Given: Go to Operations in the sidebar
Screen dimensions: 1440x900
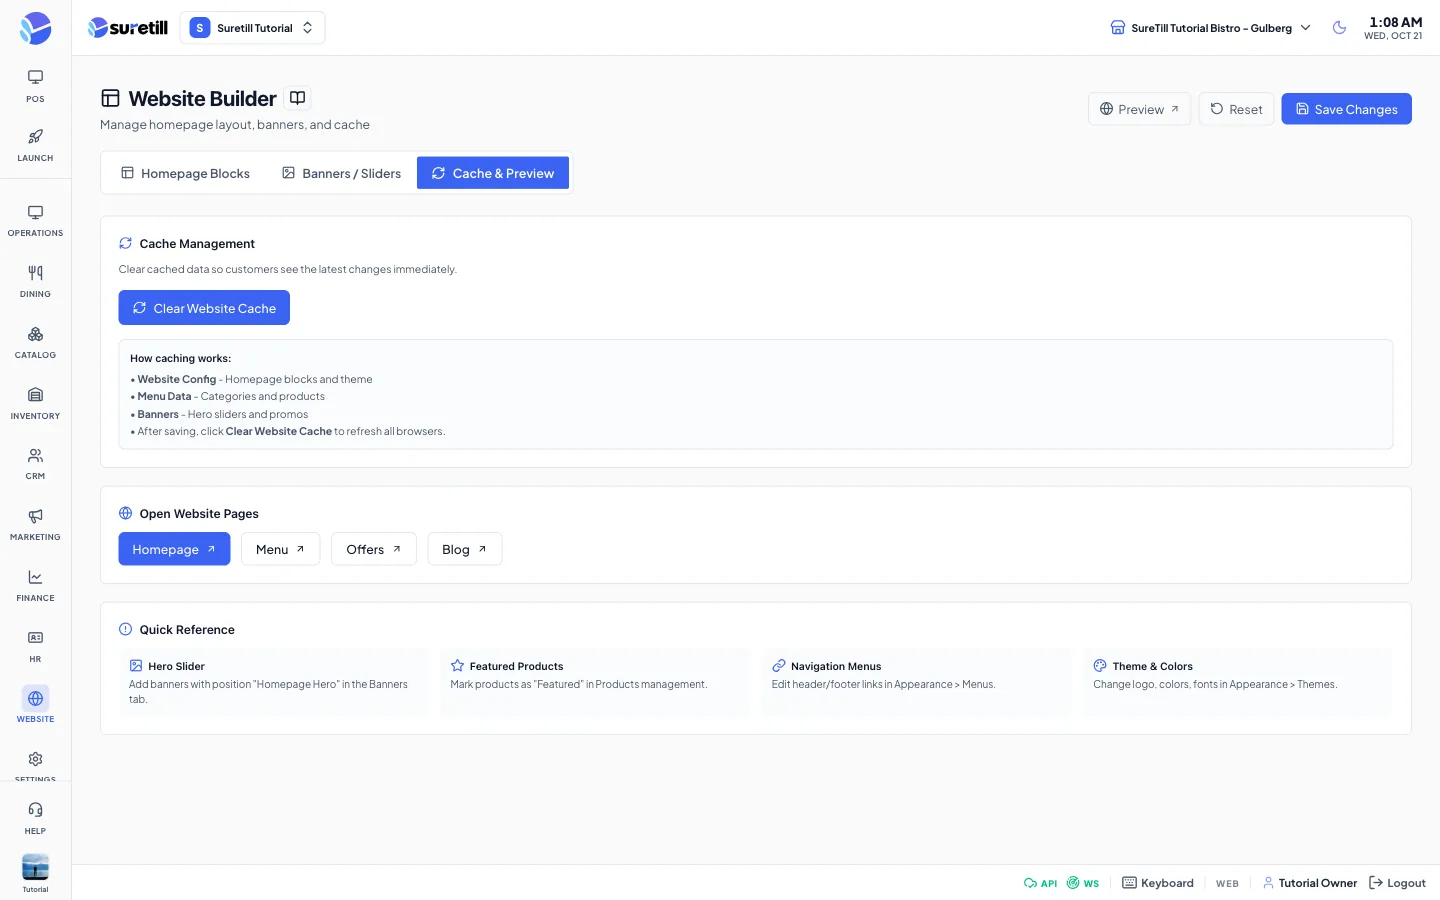Looking at the screenshot, I should 35,221.
